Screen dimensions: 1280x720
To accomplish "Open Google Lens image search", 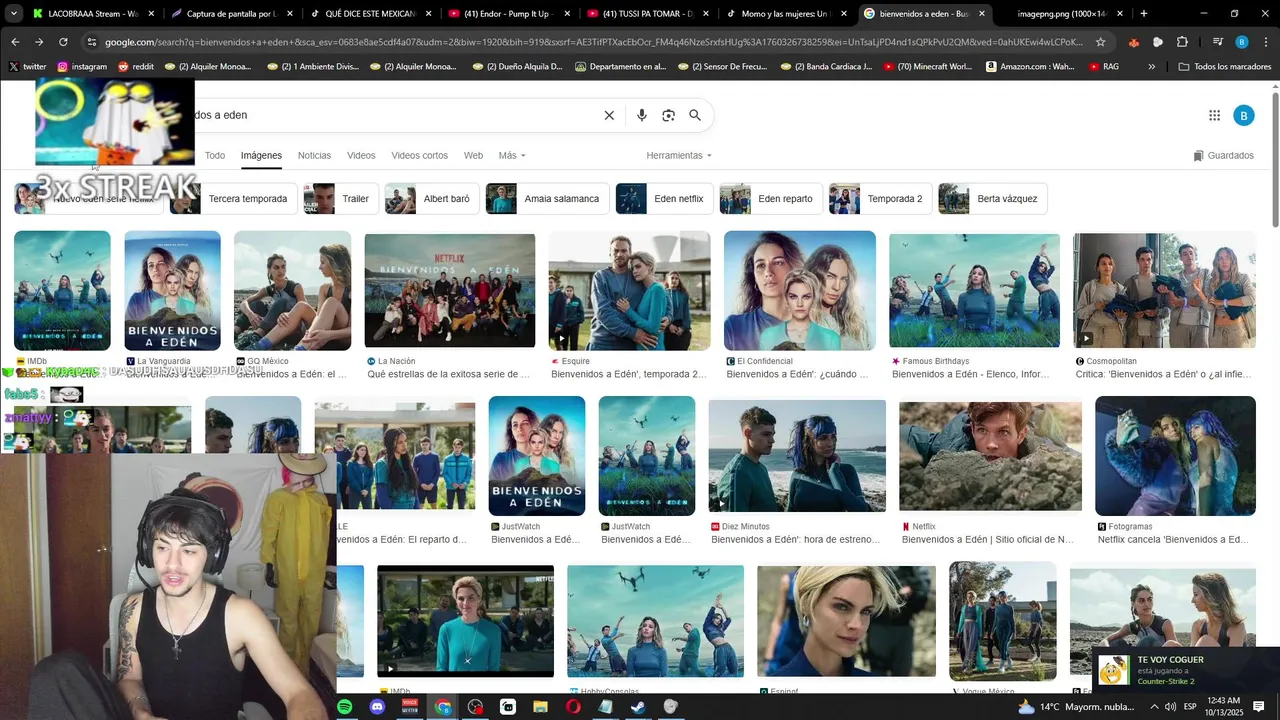I will tap(668, 115).
